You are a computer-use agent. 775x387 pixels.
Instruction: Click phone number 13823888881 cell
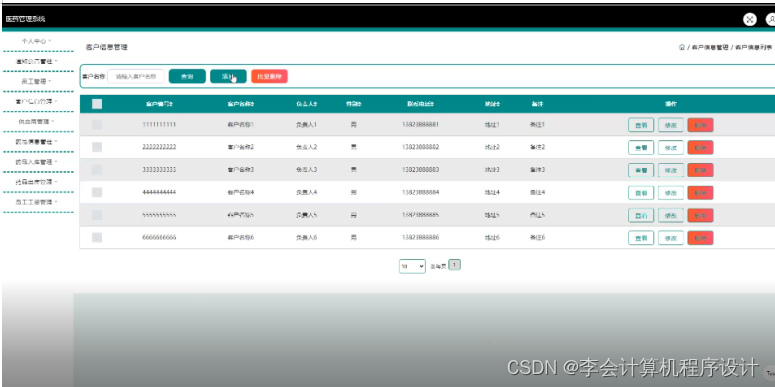click(421, 125)
